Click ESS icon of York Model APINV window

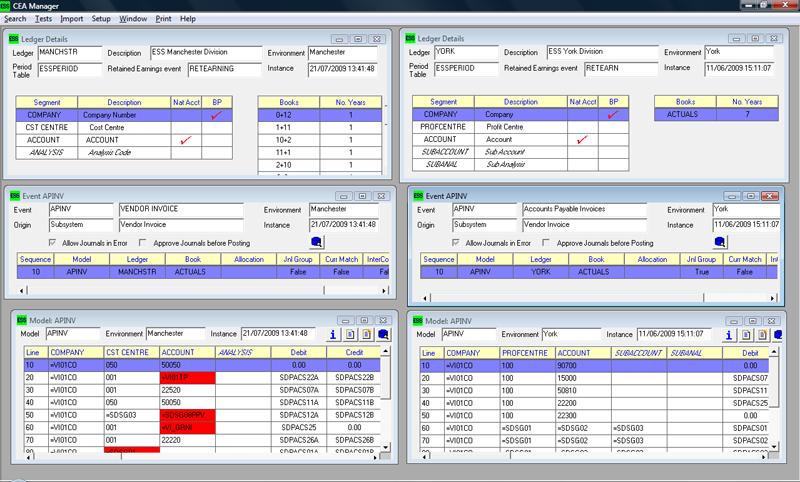click(x=418, y=321)
